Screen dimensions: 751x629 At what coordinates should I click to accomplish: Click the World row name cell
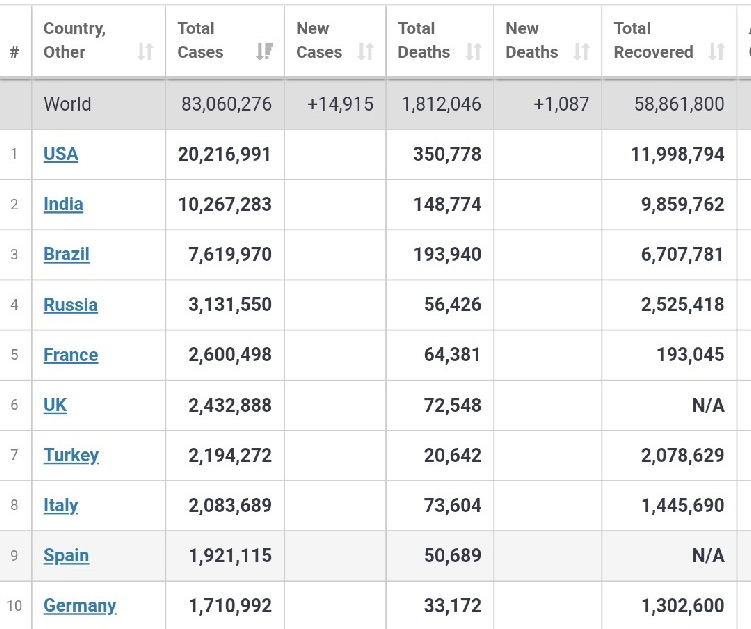67,104
